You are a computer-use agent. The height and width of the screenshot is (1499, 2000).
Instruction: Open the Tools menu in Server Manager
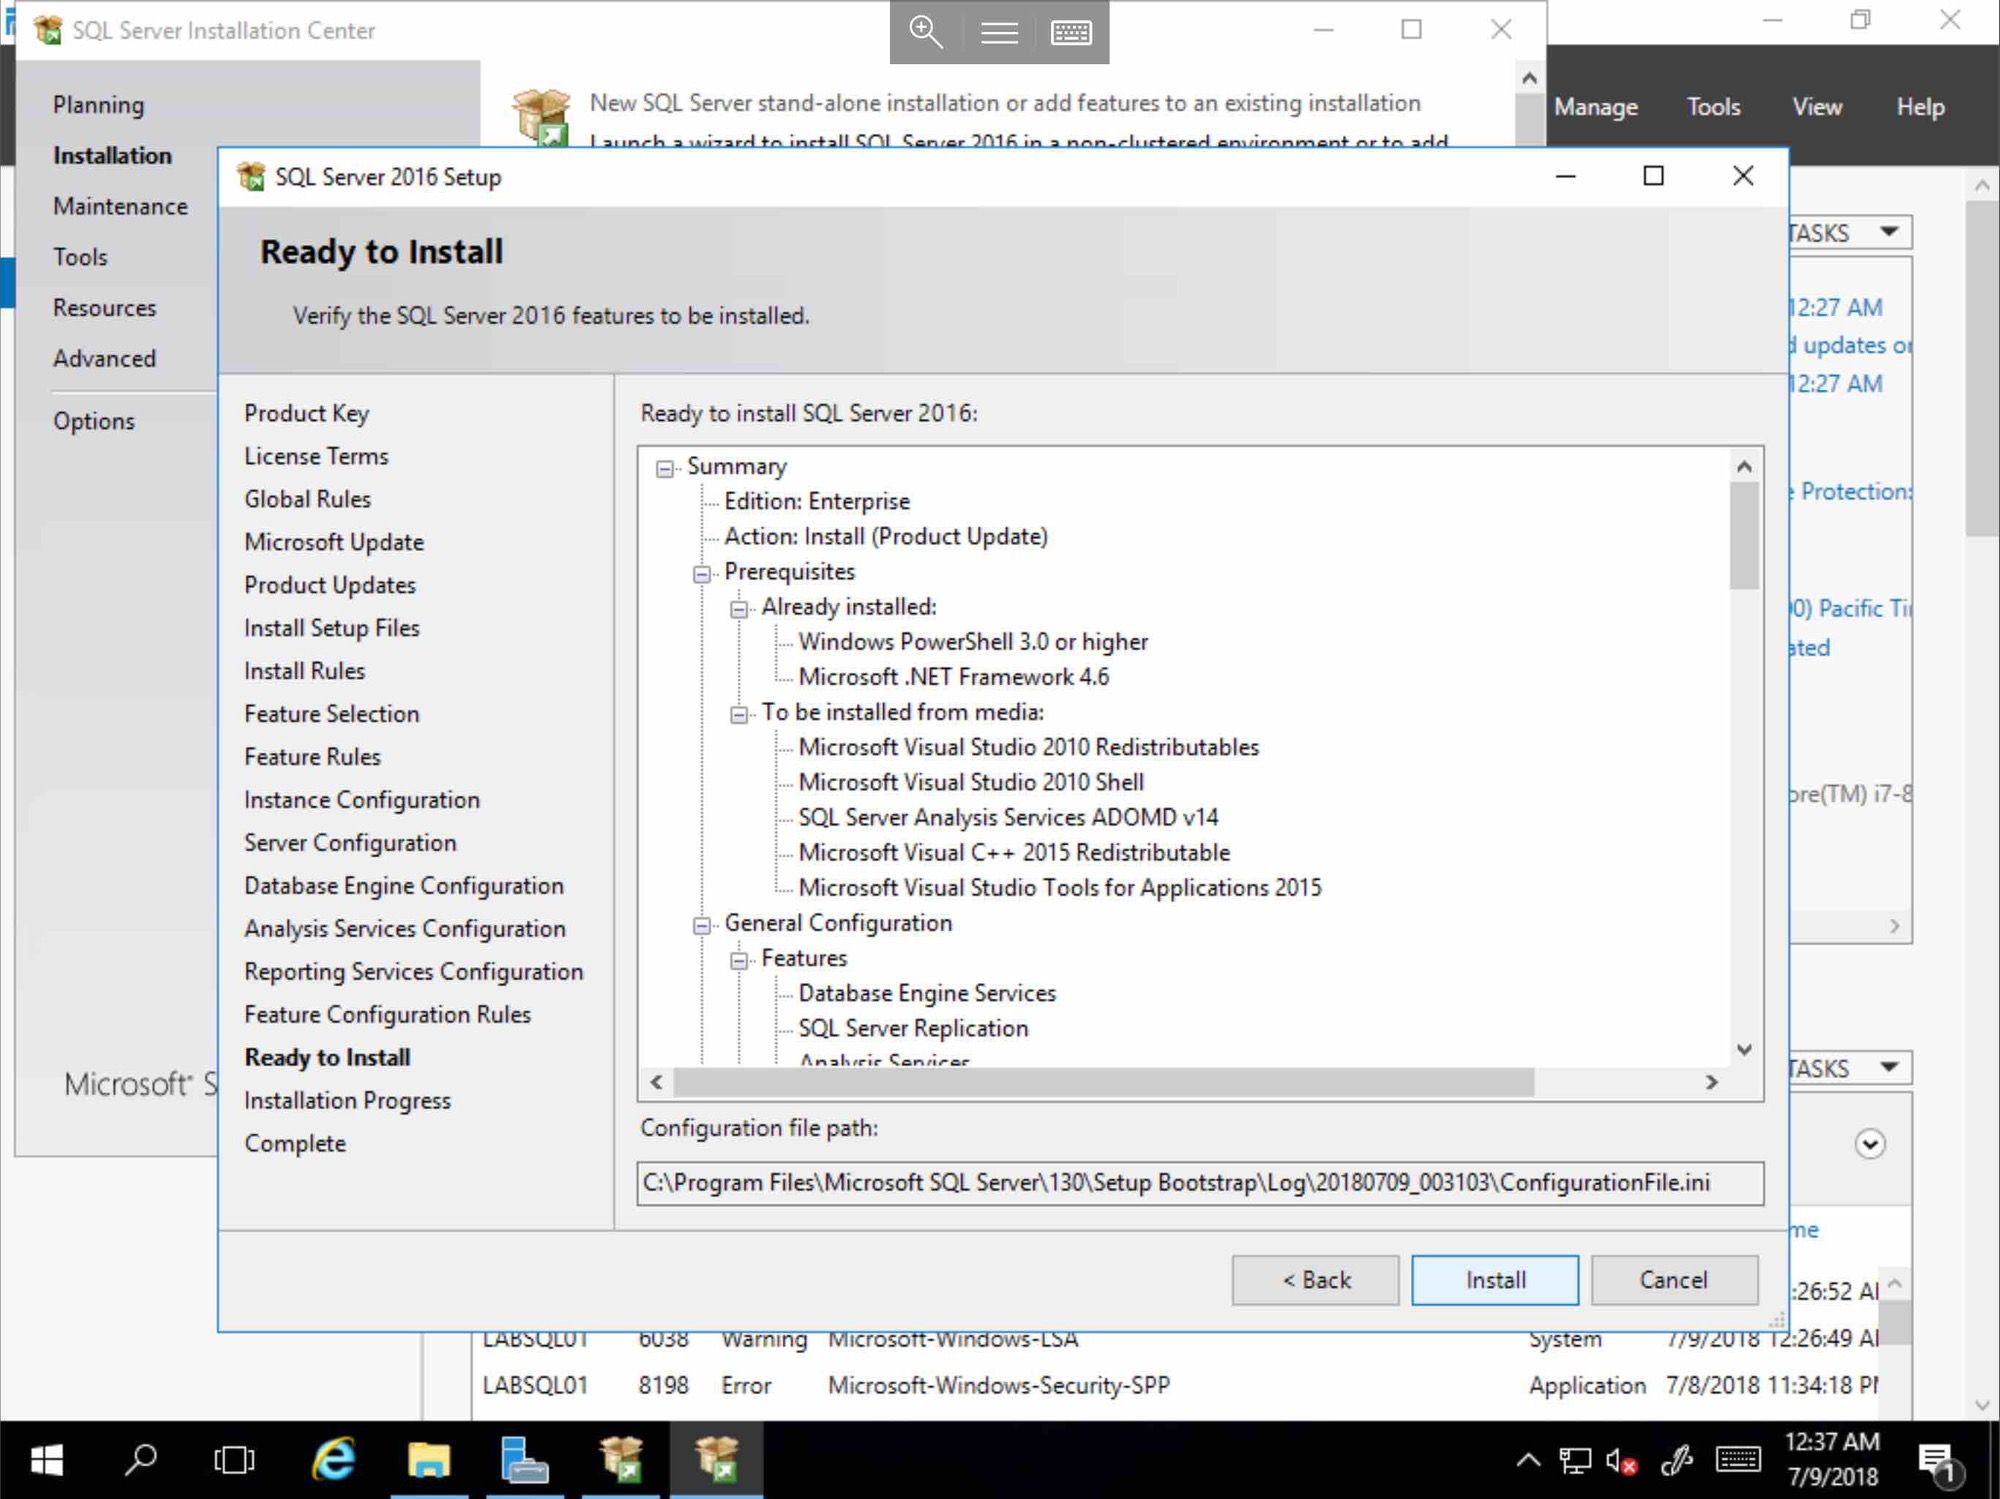click(1714, 107)
